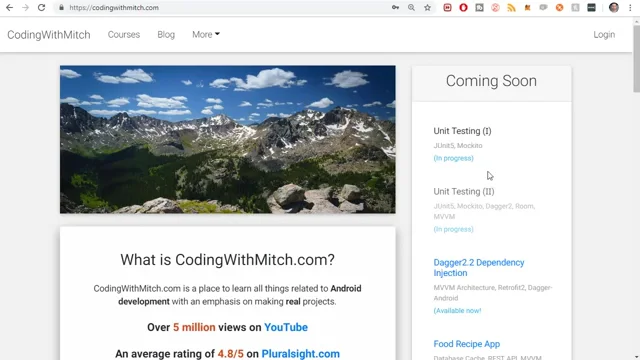This screenshot has width=640, height=360.
Task: Open the zoom magnifier icon
Action: click(x=411, y=7)
